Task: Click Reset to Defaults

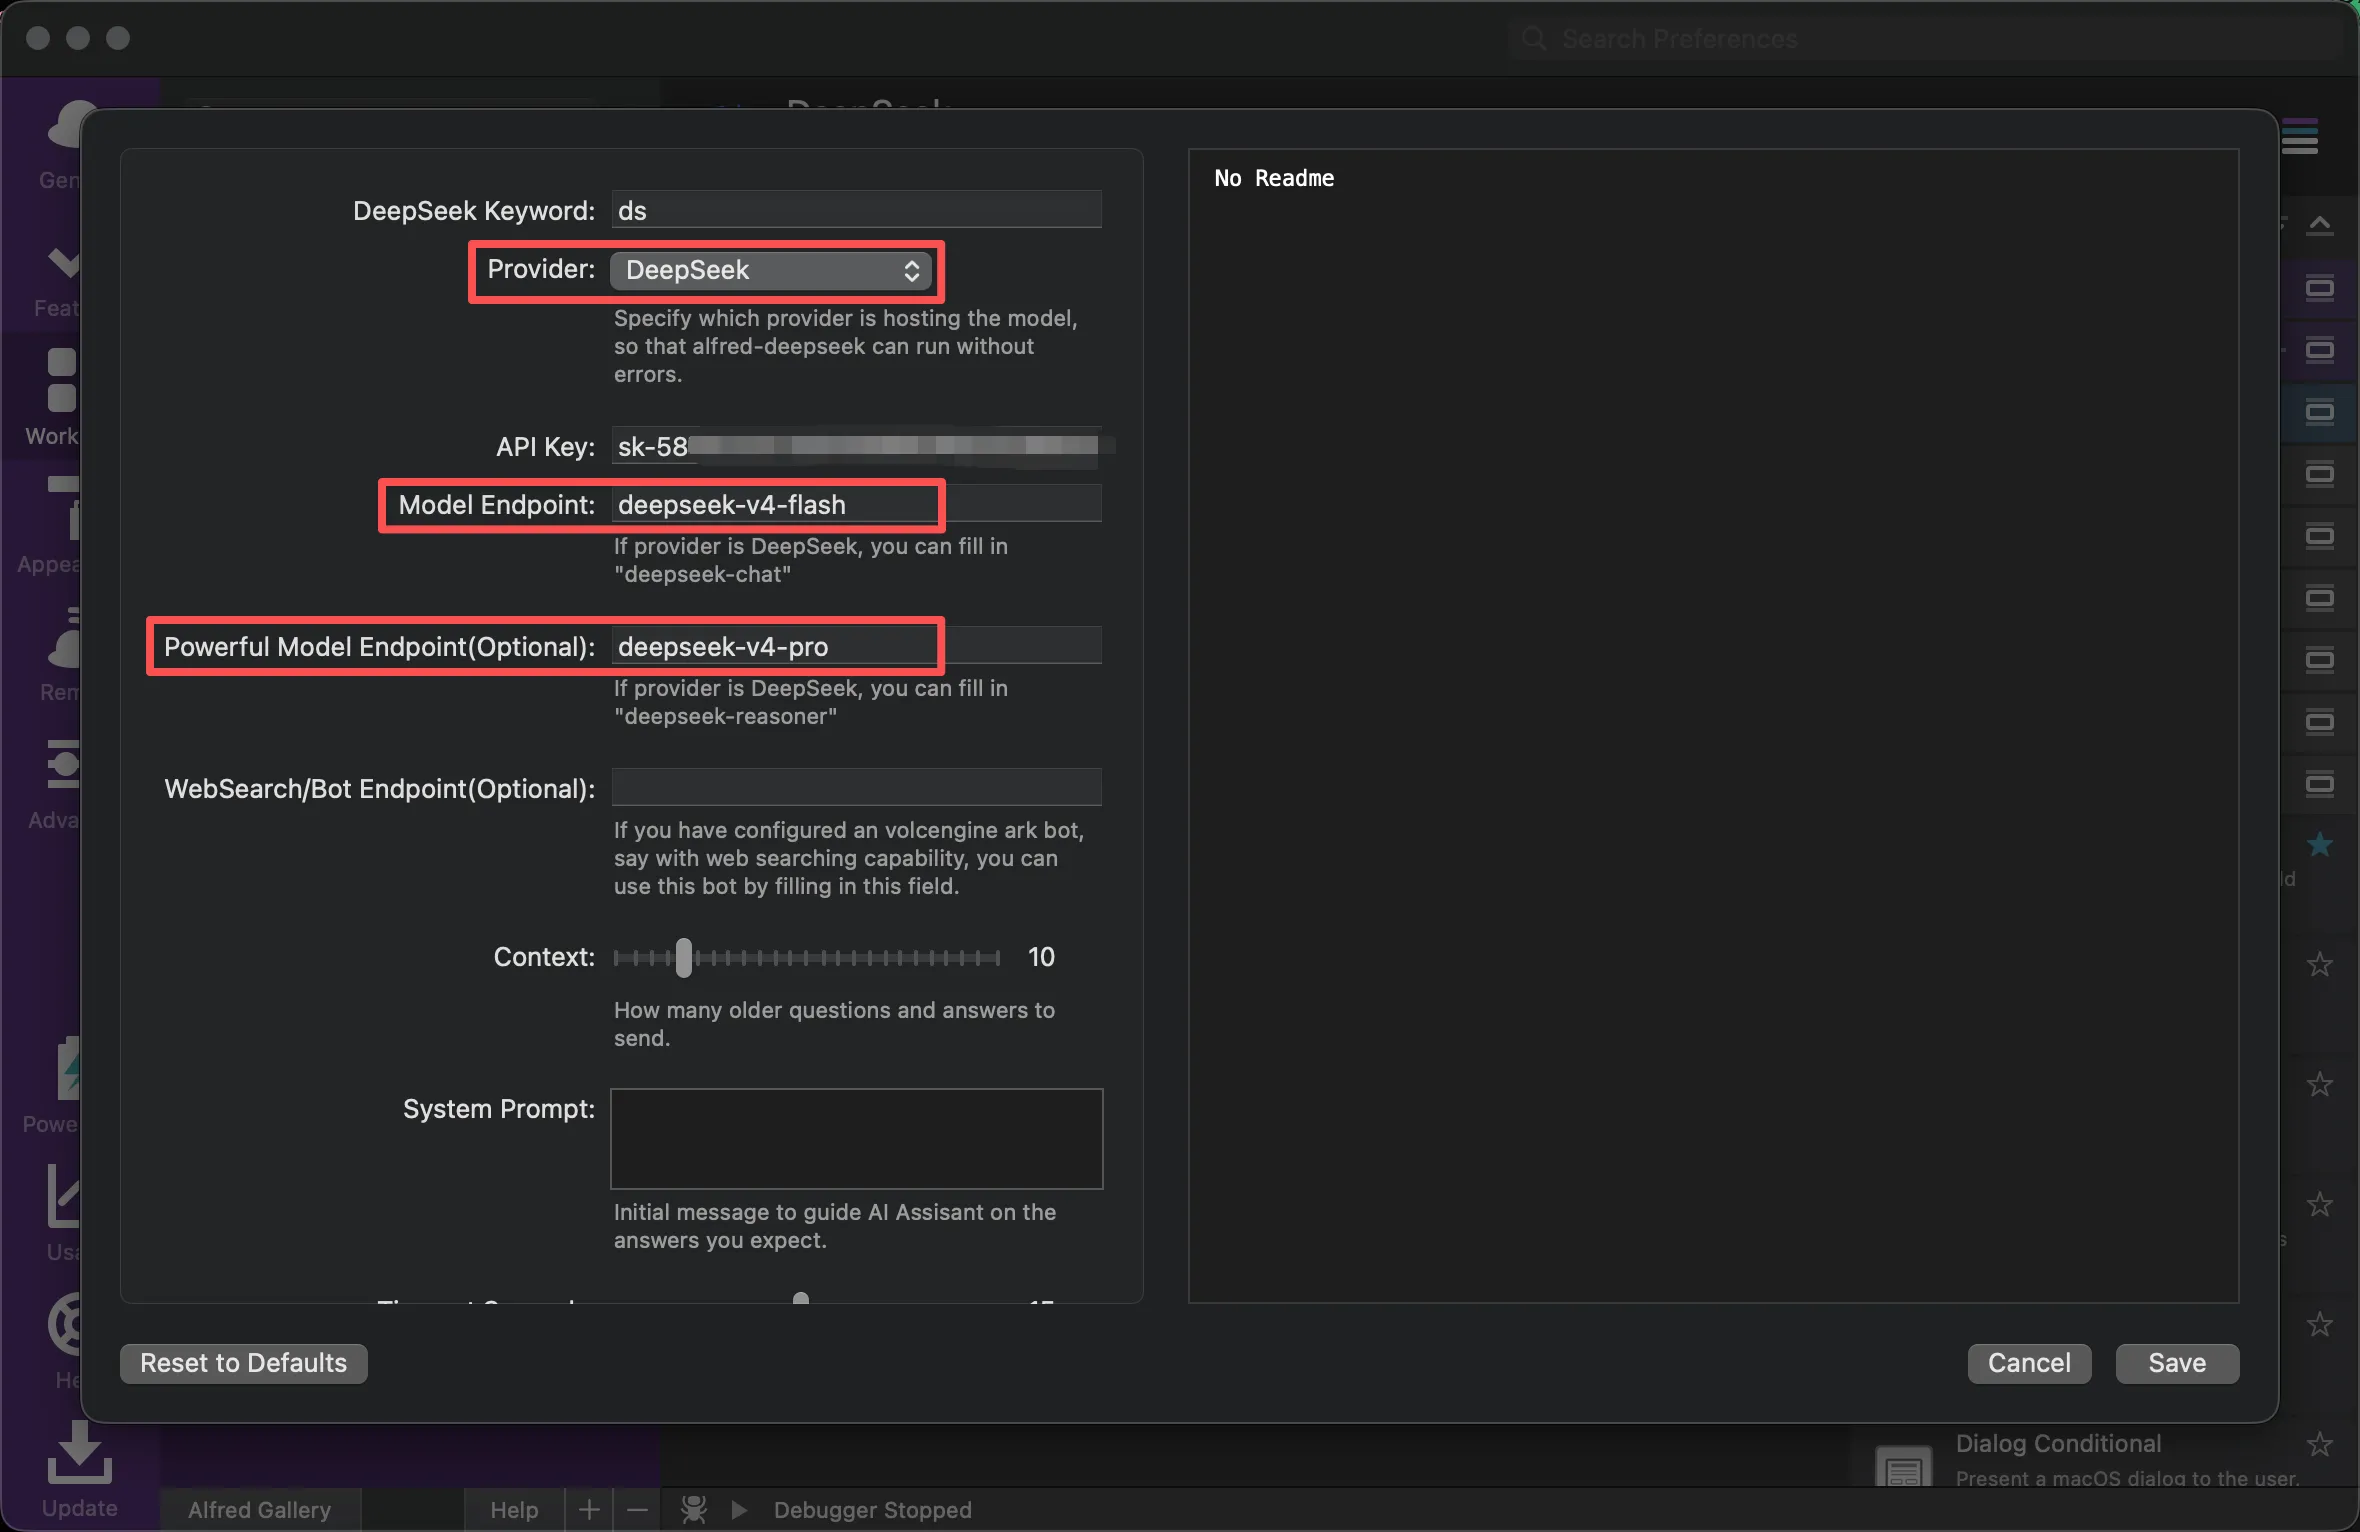Action: point(243,1363)
